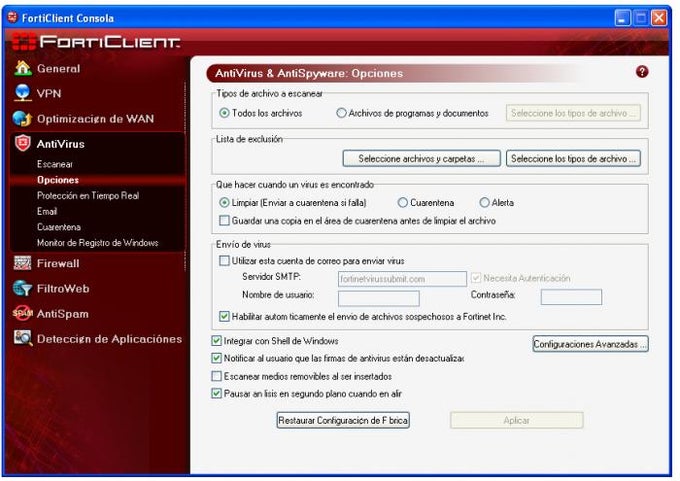Minimize the FortiClient Consola window
The image size is (680, 481).
point(622,18)
